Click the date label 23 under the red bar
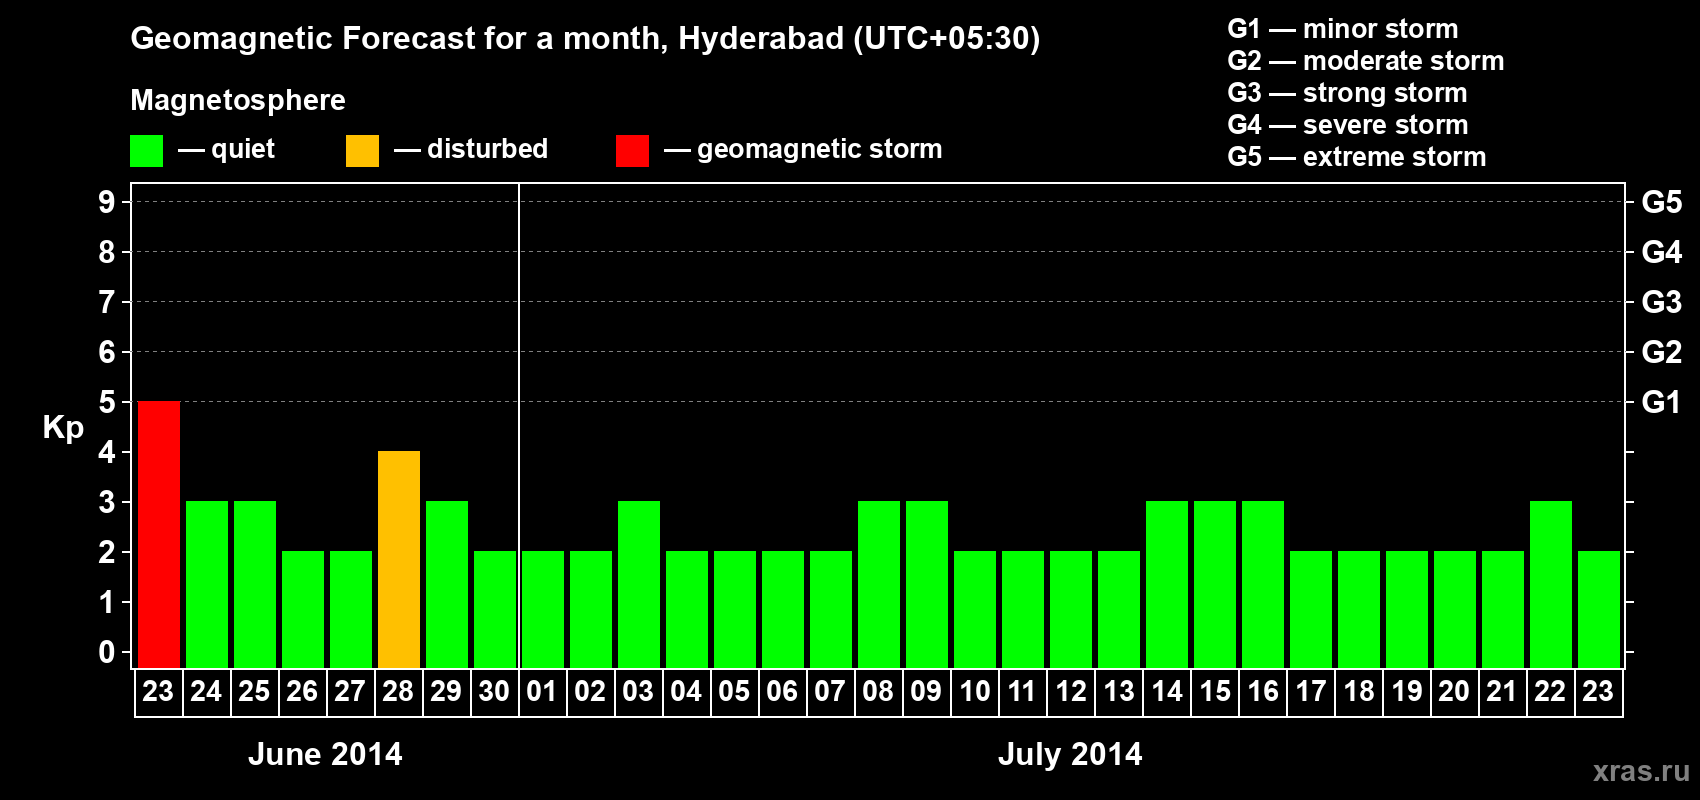This screenshot has width=1700, height=800. [158, 691]
